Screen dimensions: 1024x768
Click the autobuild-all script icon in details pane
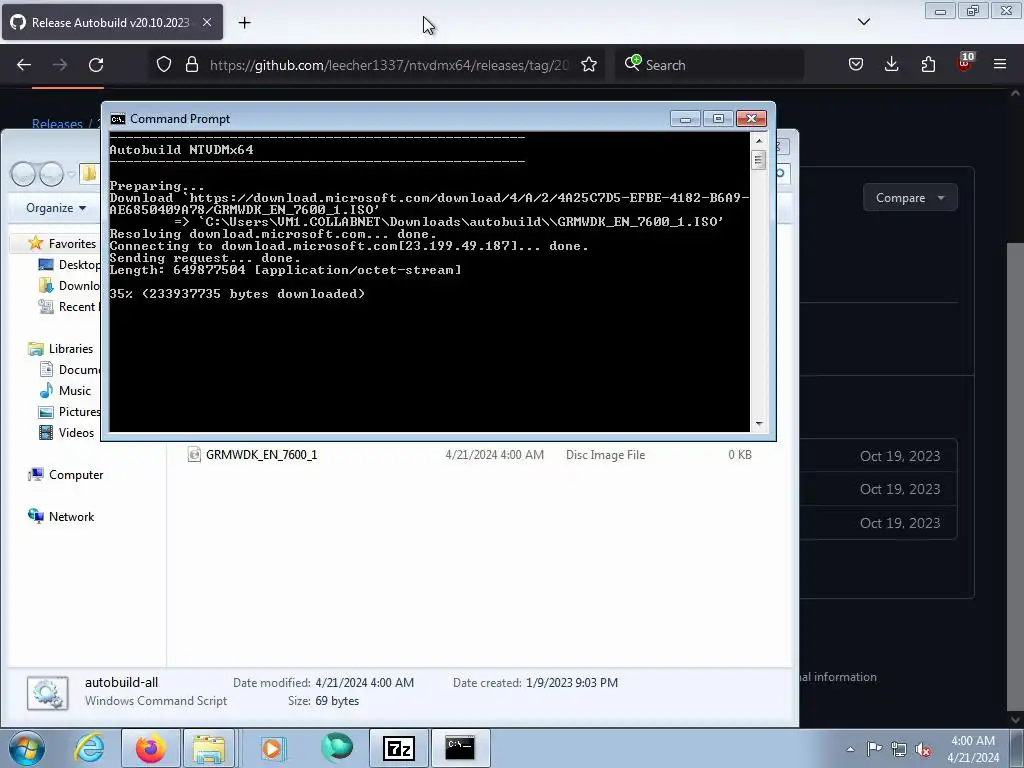[48, 693]
